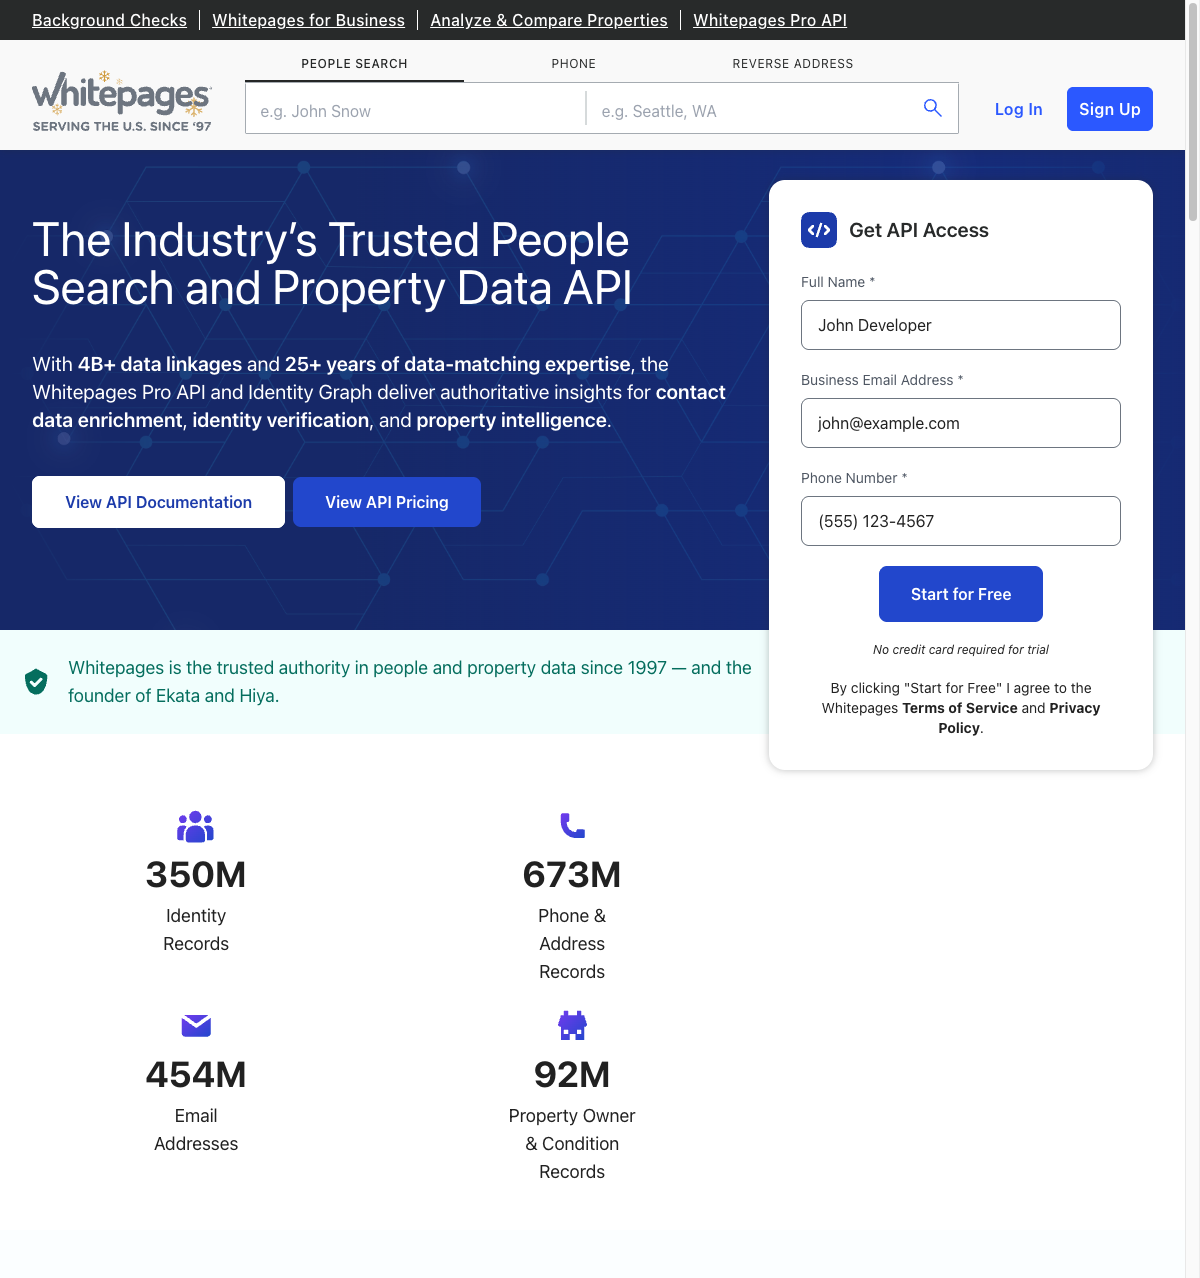
Task: Click into the Business Email Address field
Action: pyautogui.click(x=960, y=423)
